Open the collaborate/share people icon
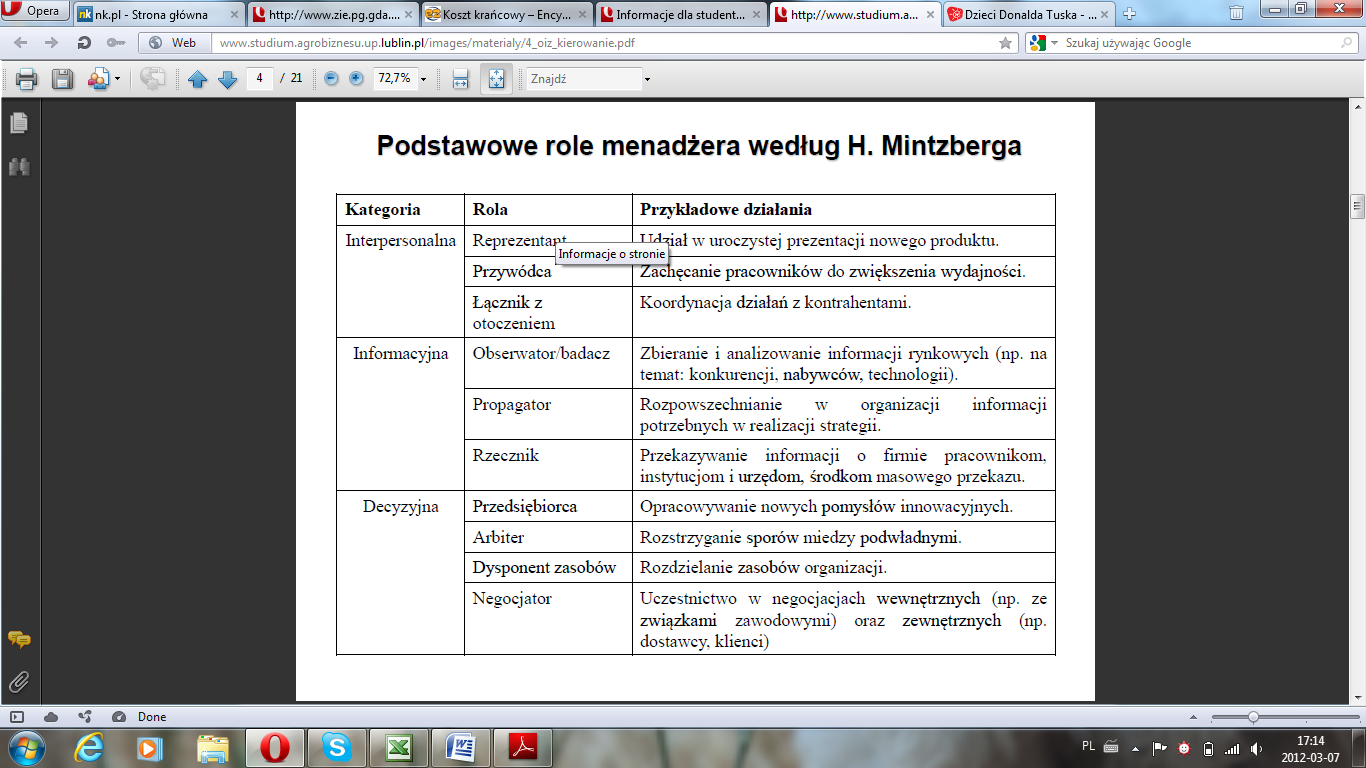 click(98, 79)
